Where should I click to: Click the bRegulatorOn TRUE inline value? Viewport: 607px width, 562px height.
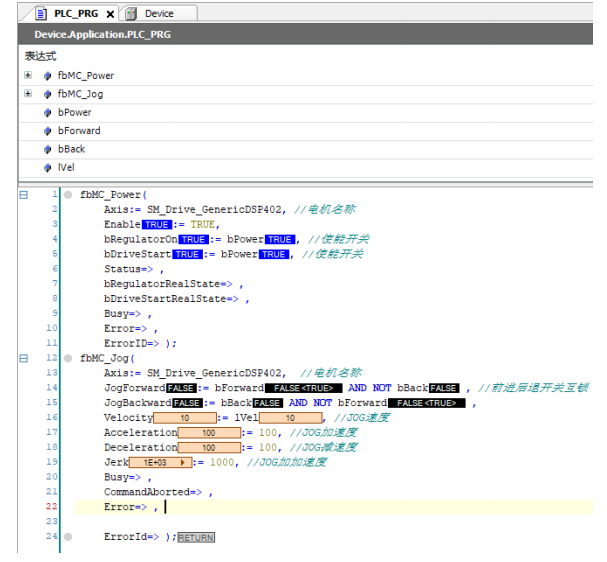[x=193, y=240]
